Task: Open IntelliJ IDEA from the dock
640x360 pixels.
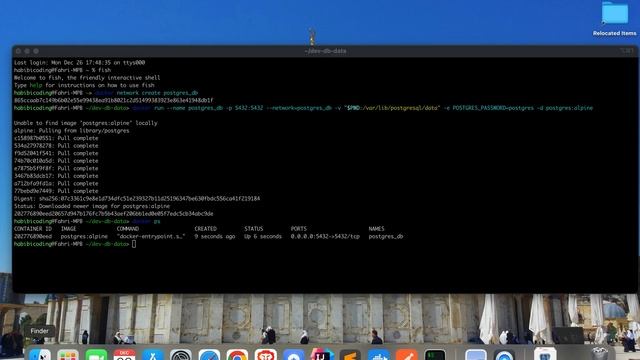Action: [322, 354]
